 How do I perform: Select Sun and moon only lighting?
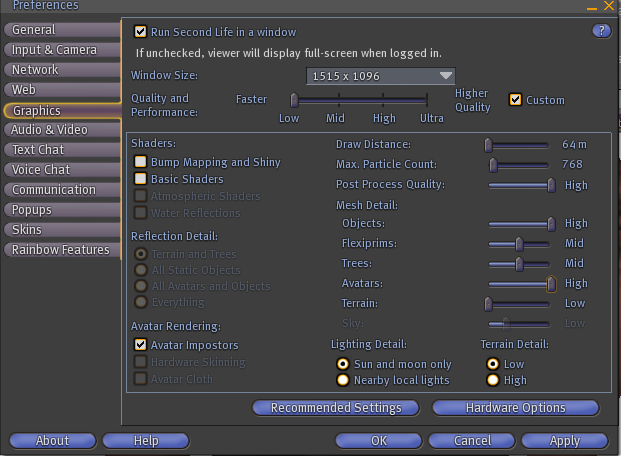pyautogui.click(x=343, y=364)
